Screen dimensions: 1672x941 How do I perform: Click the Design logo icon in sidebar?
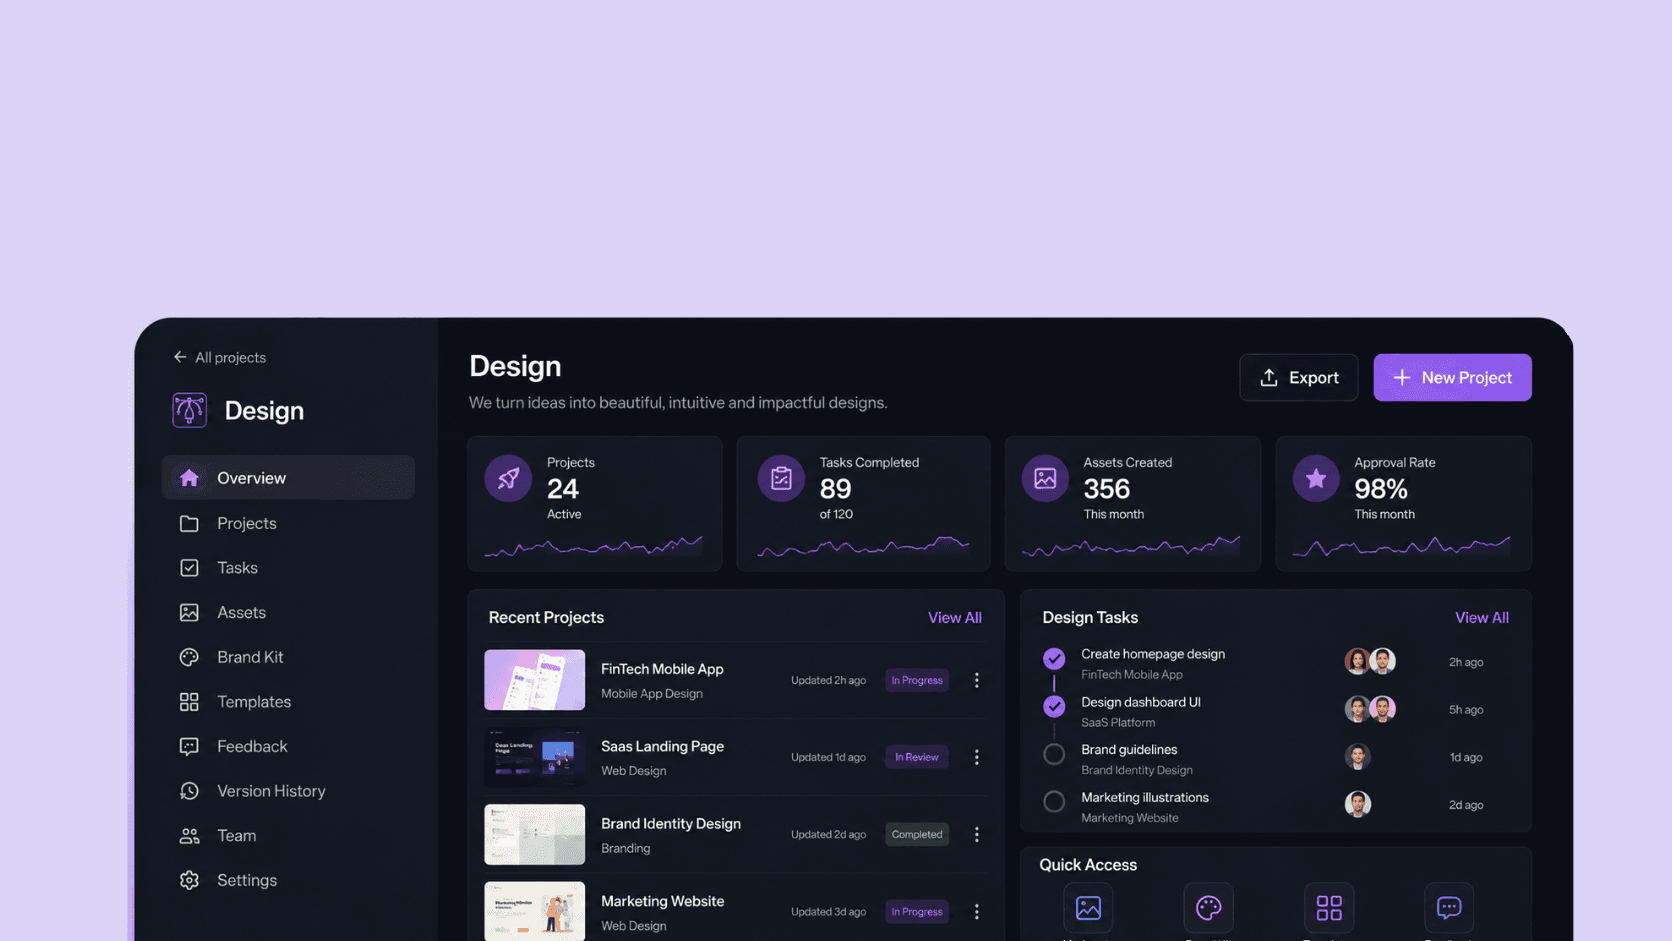[x=189, y=410]
